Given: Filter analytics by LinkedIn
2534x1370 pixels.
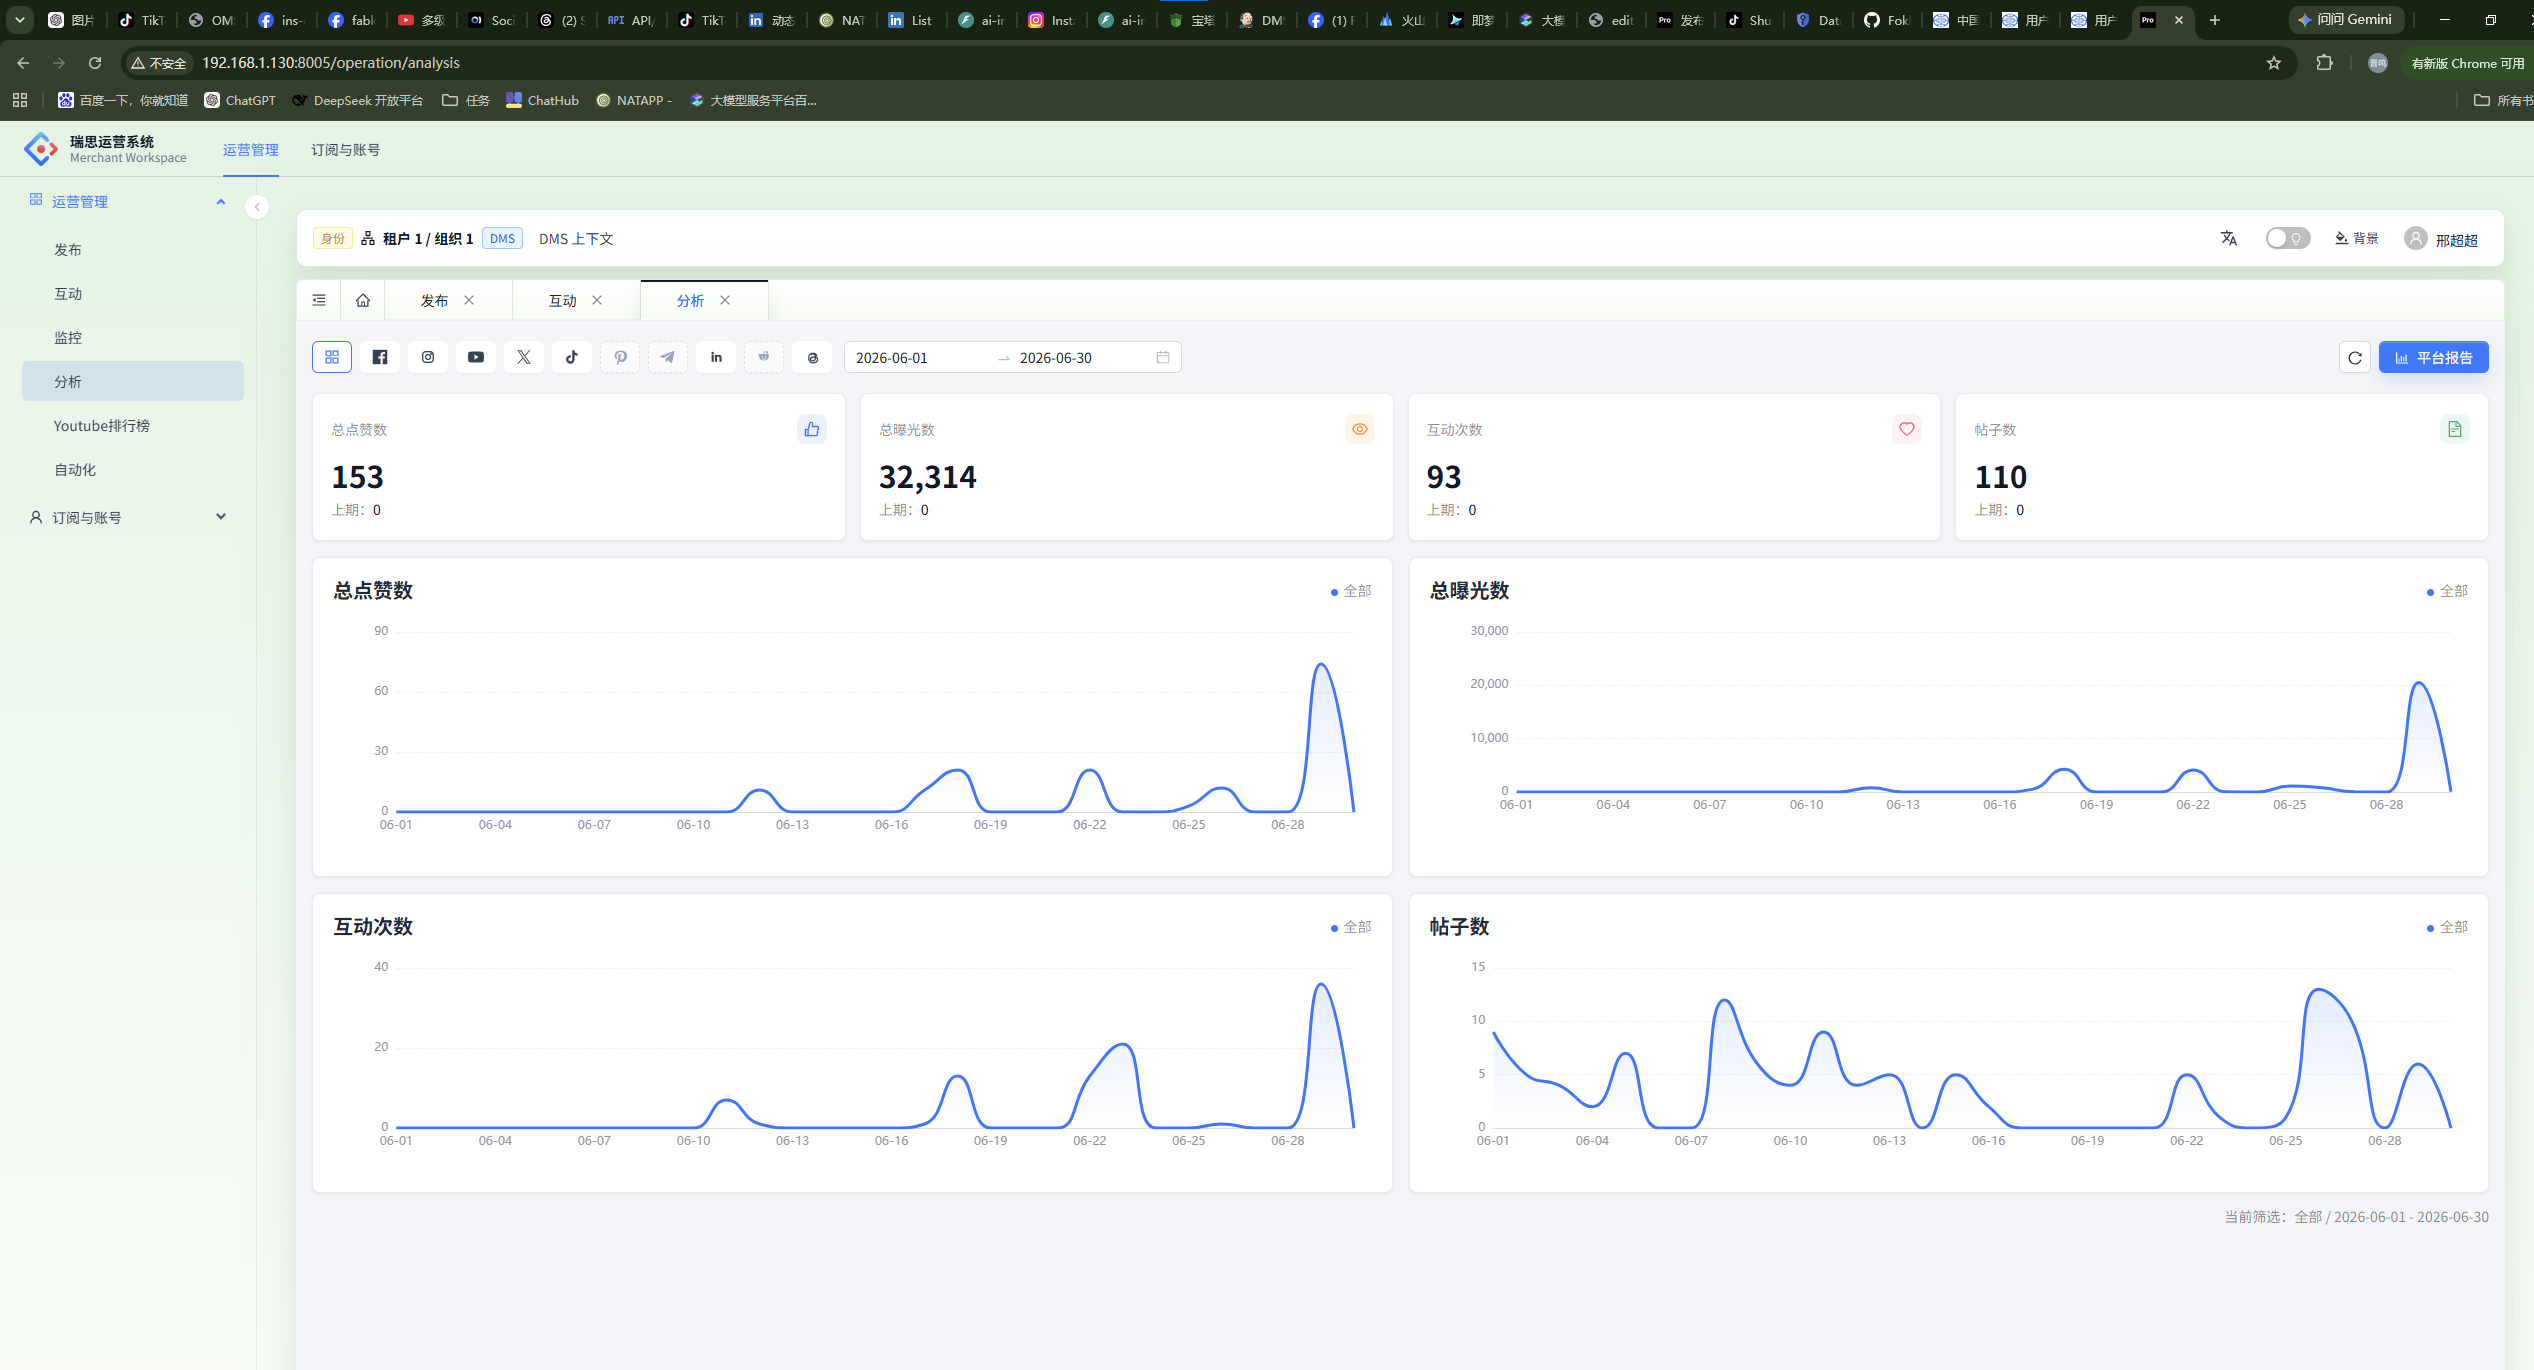Looking at the screenshot, I should coord(716,357).
